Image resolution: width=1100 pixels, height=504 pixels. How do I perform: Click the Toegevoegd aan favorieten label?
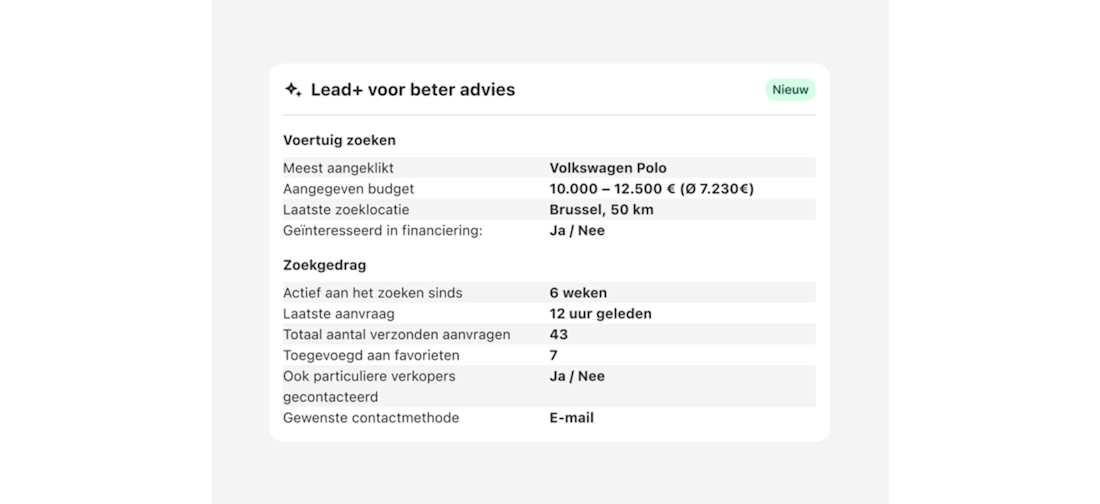(x=371, y=356)
